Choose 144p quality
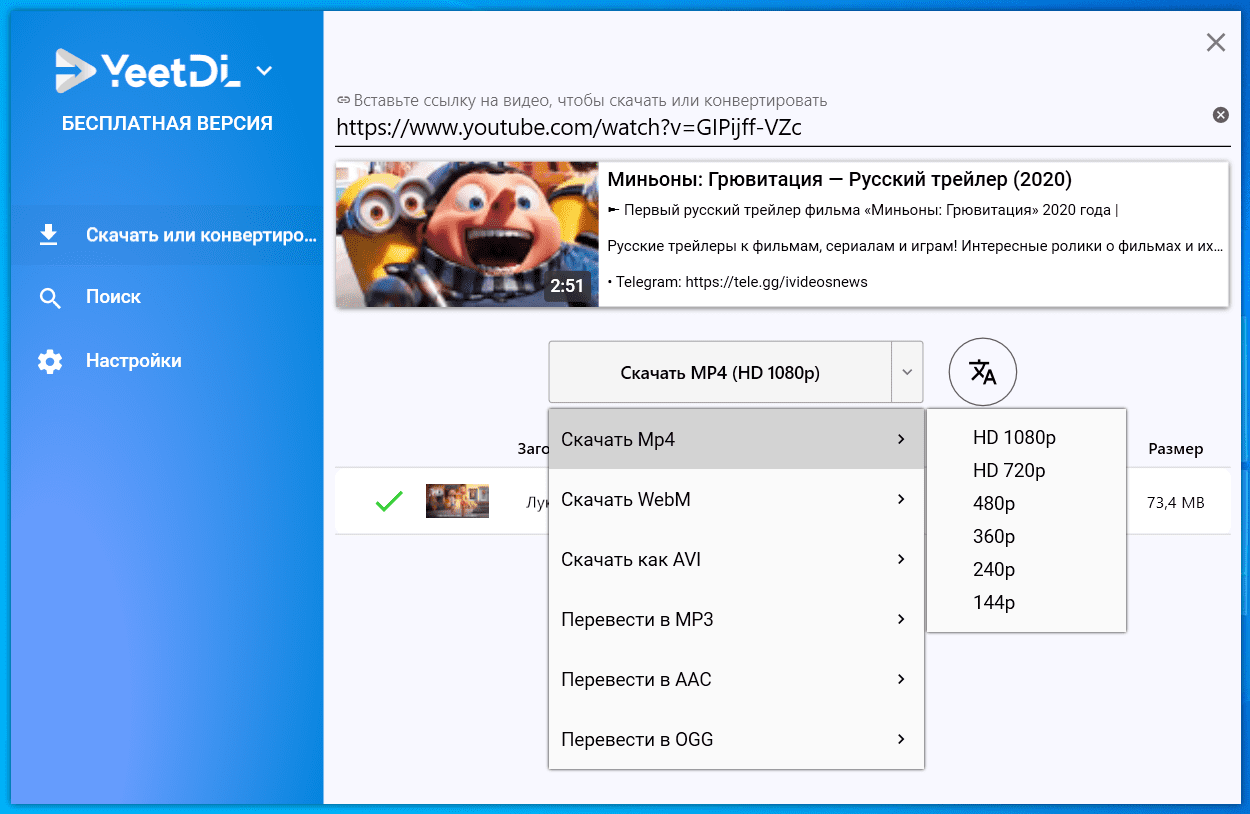The image size is (1250, 814). pyautogui.click(x=994, y=602)
